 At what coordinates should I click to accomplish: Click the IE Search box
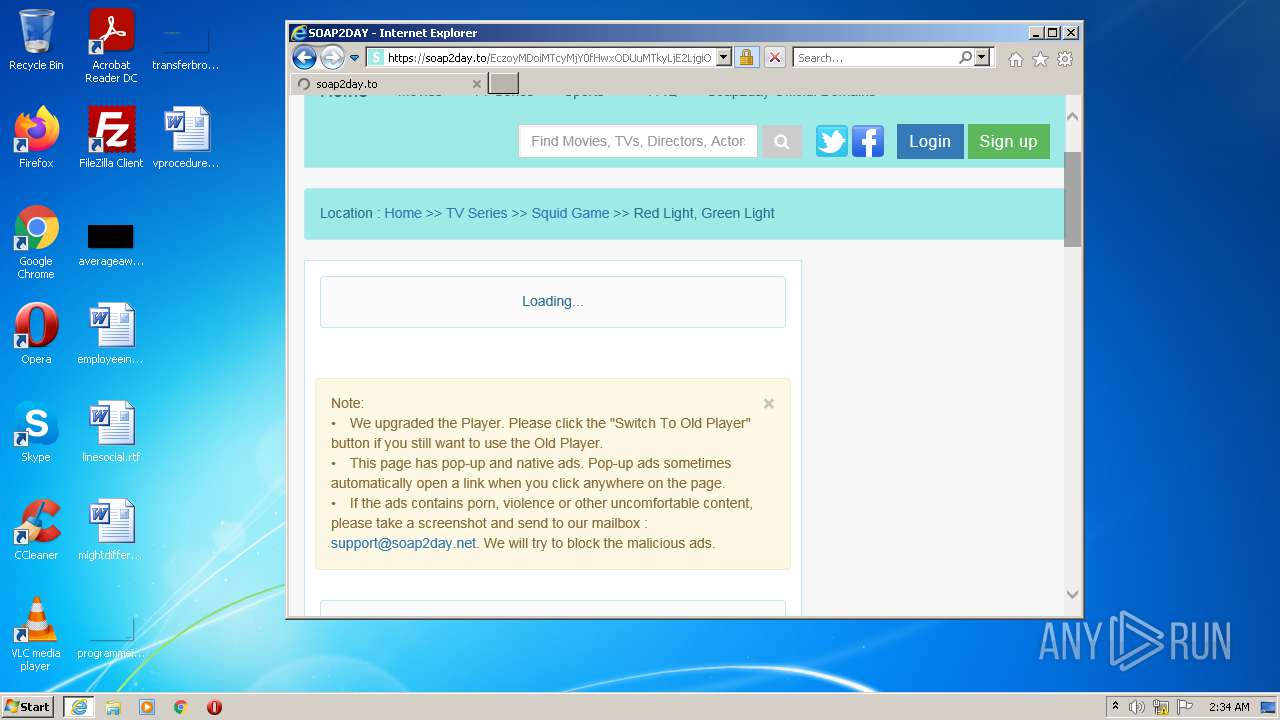coord(875,58)
